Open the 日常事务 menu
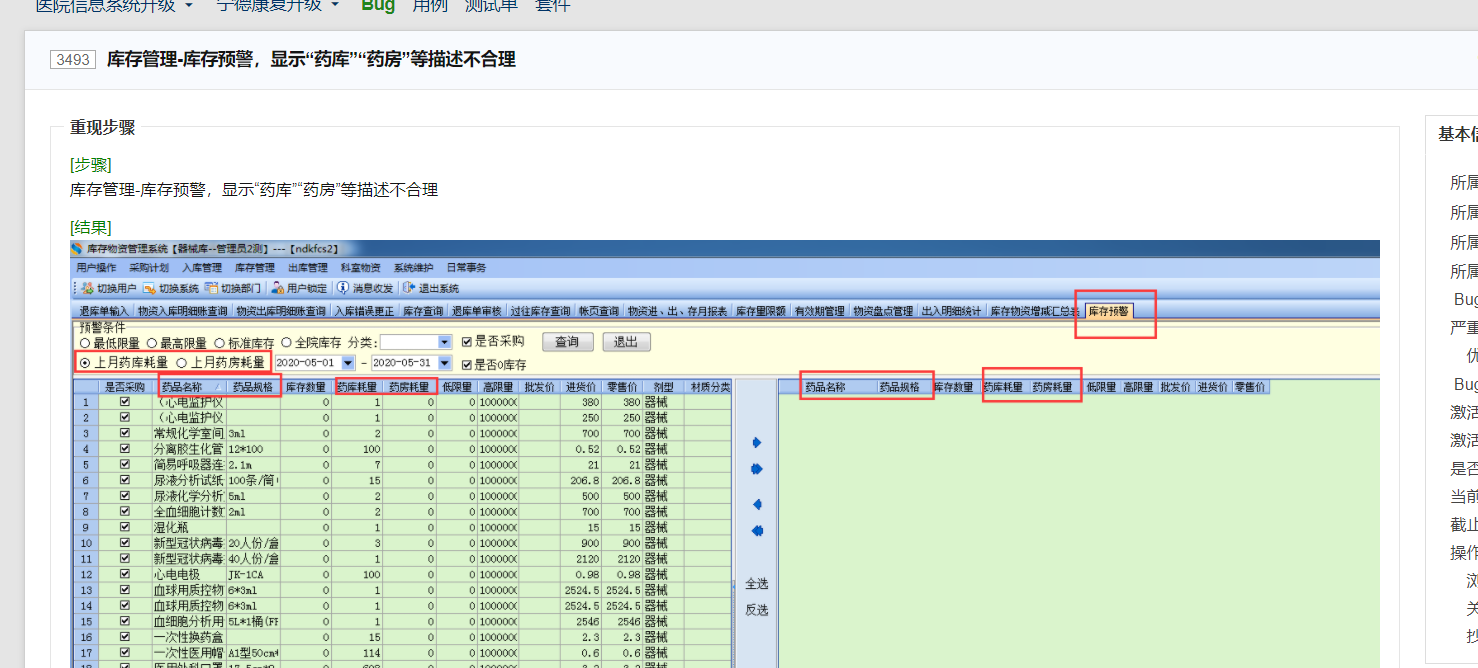The width and height of the screenshot is (1478, 668). 466,268
